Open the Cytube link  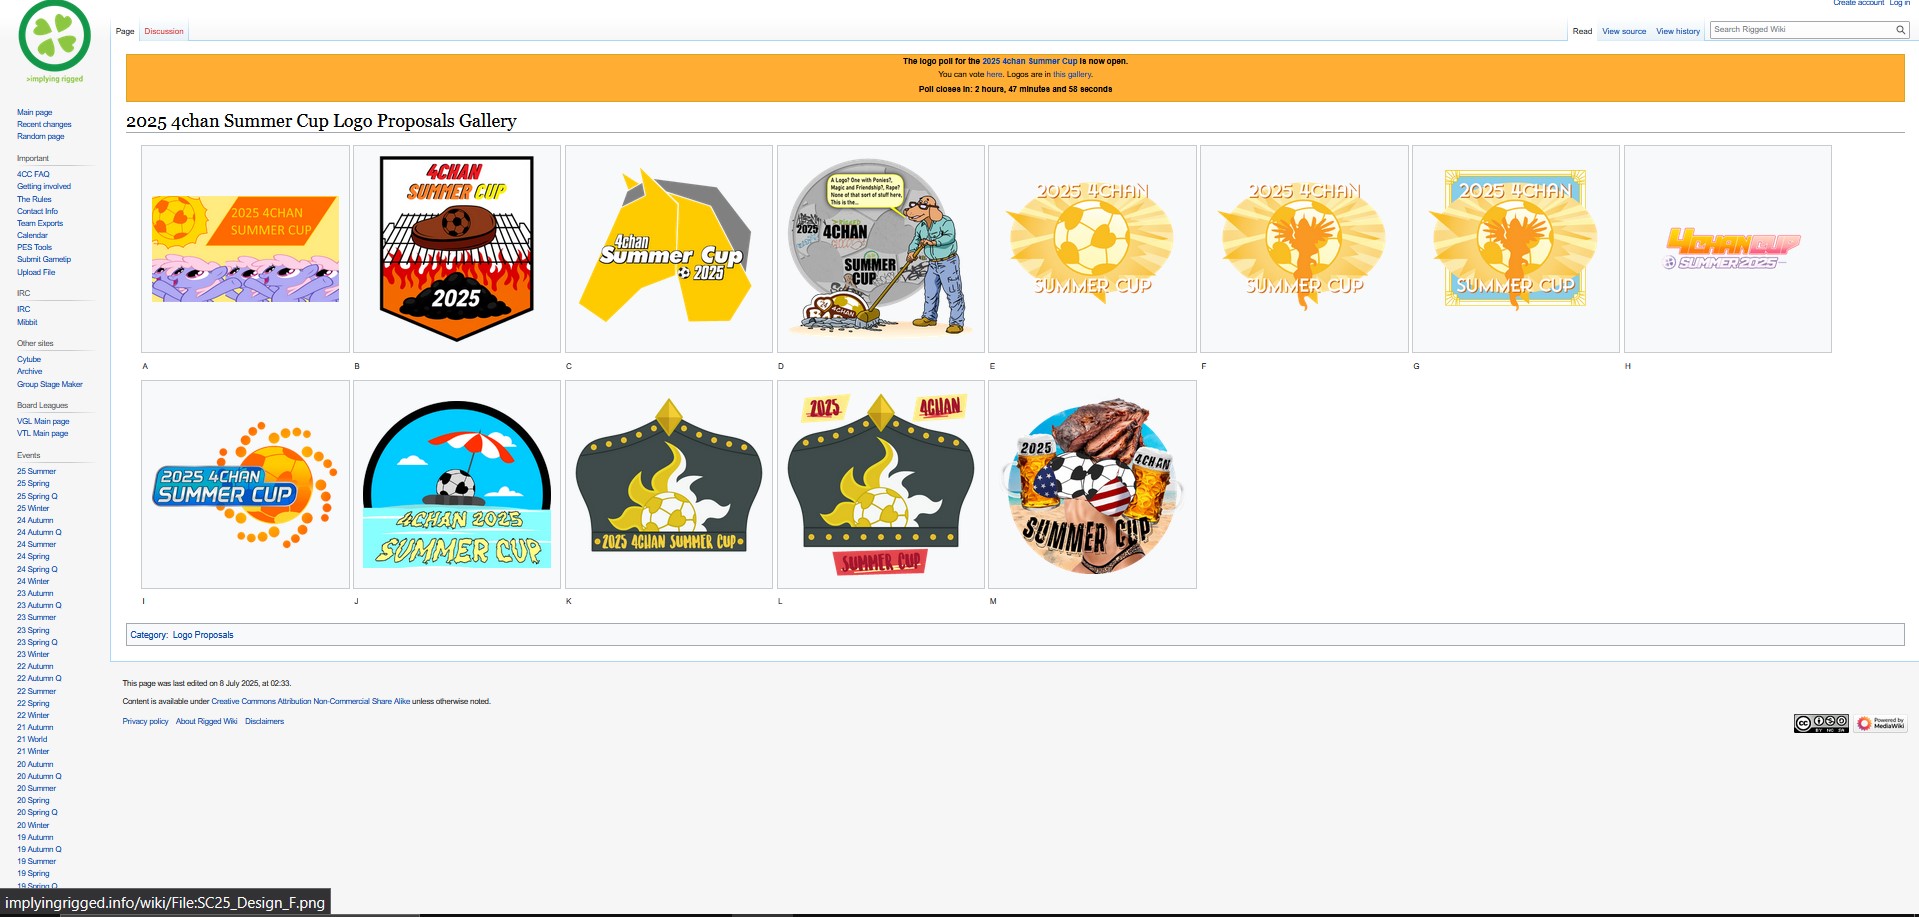(29, 359)
